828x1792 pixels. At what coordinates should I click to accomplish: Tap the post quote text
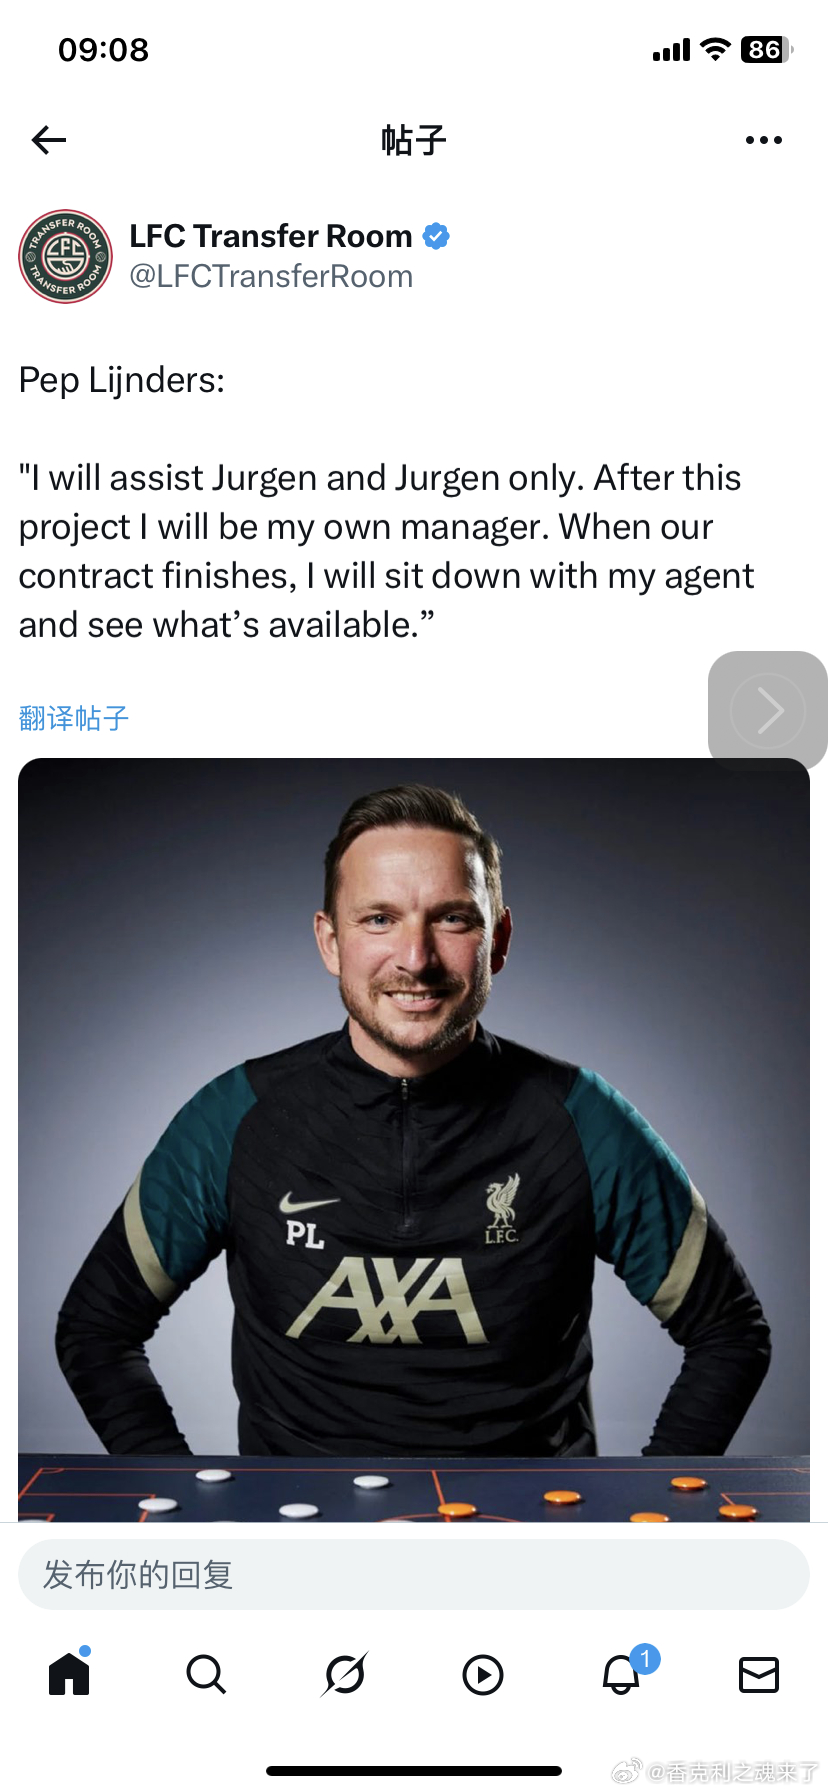tap(386, 551)
